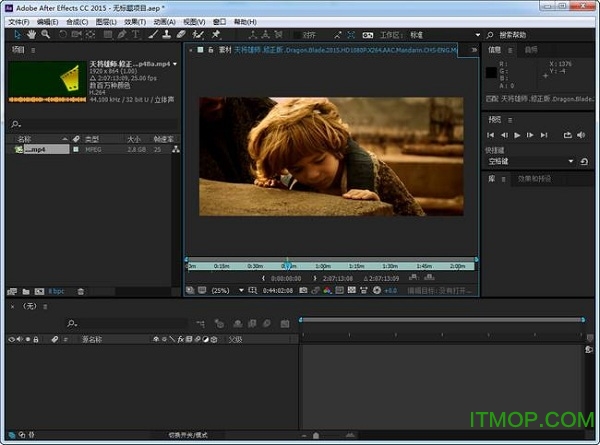The height and width of the screenshot is (445, 600).
Task: Toggle transparency grid in footage viewer
Action: 352,290
